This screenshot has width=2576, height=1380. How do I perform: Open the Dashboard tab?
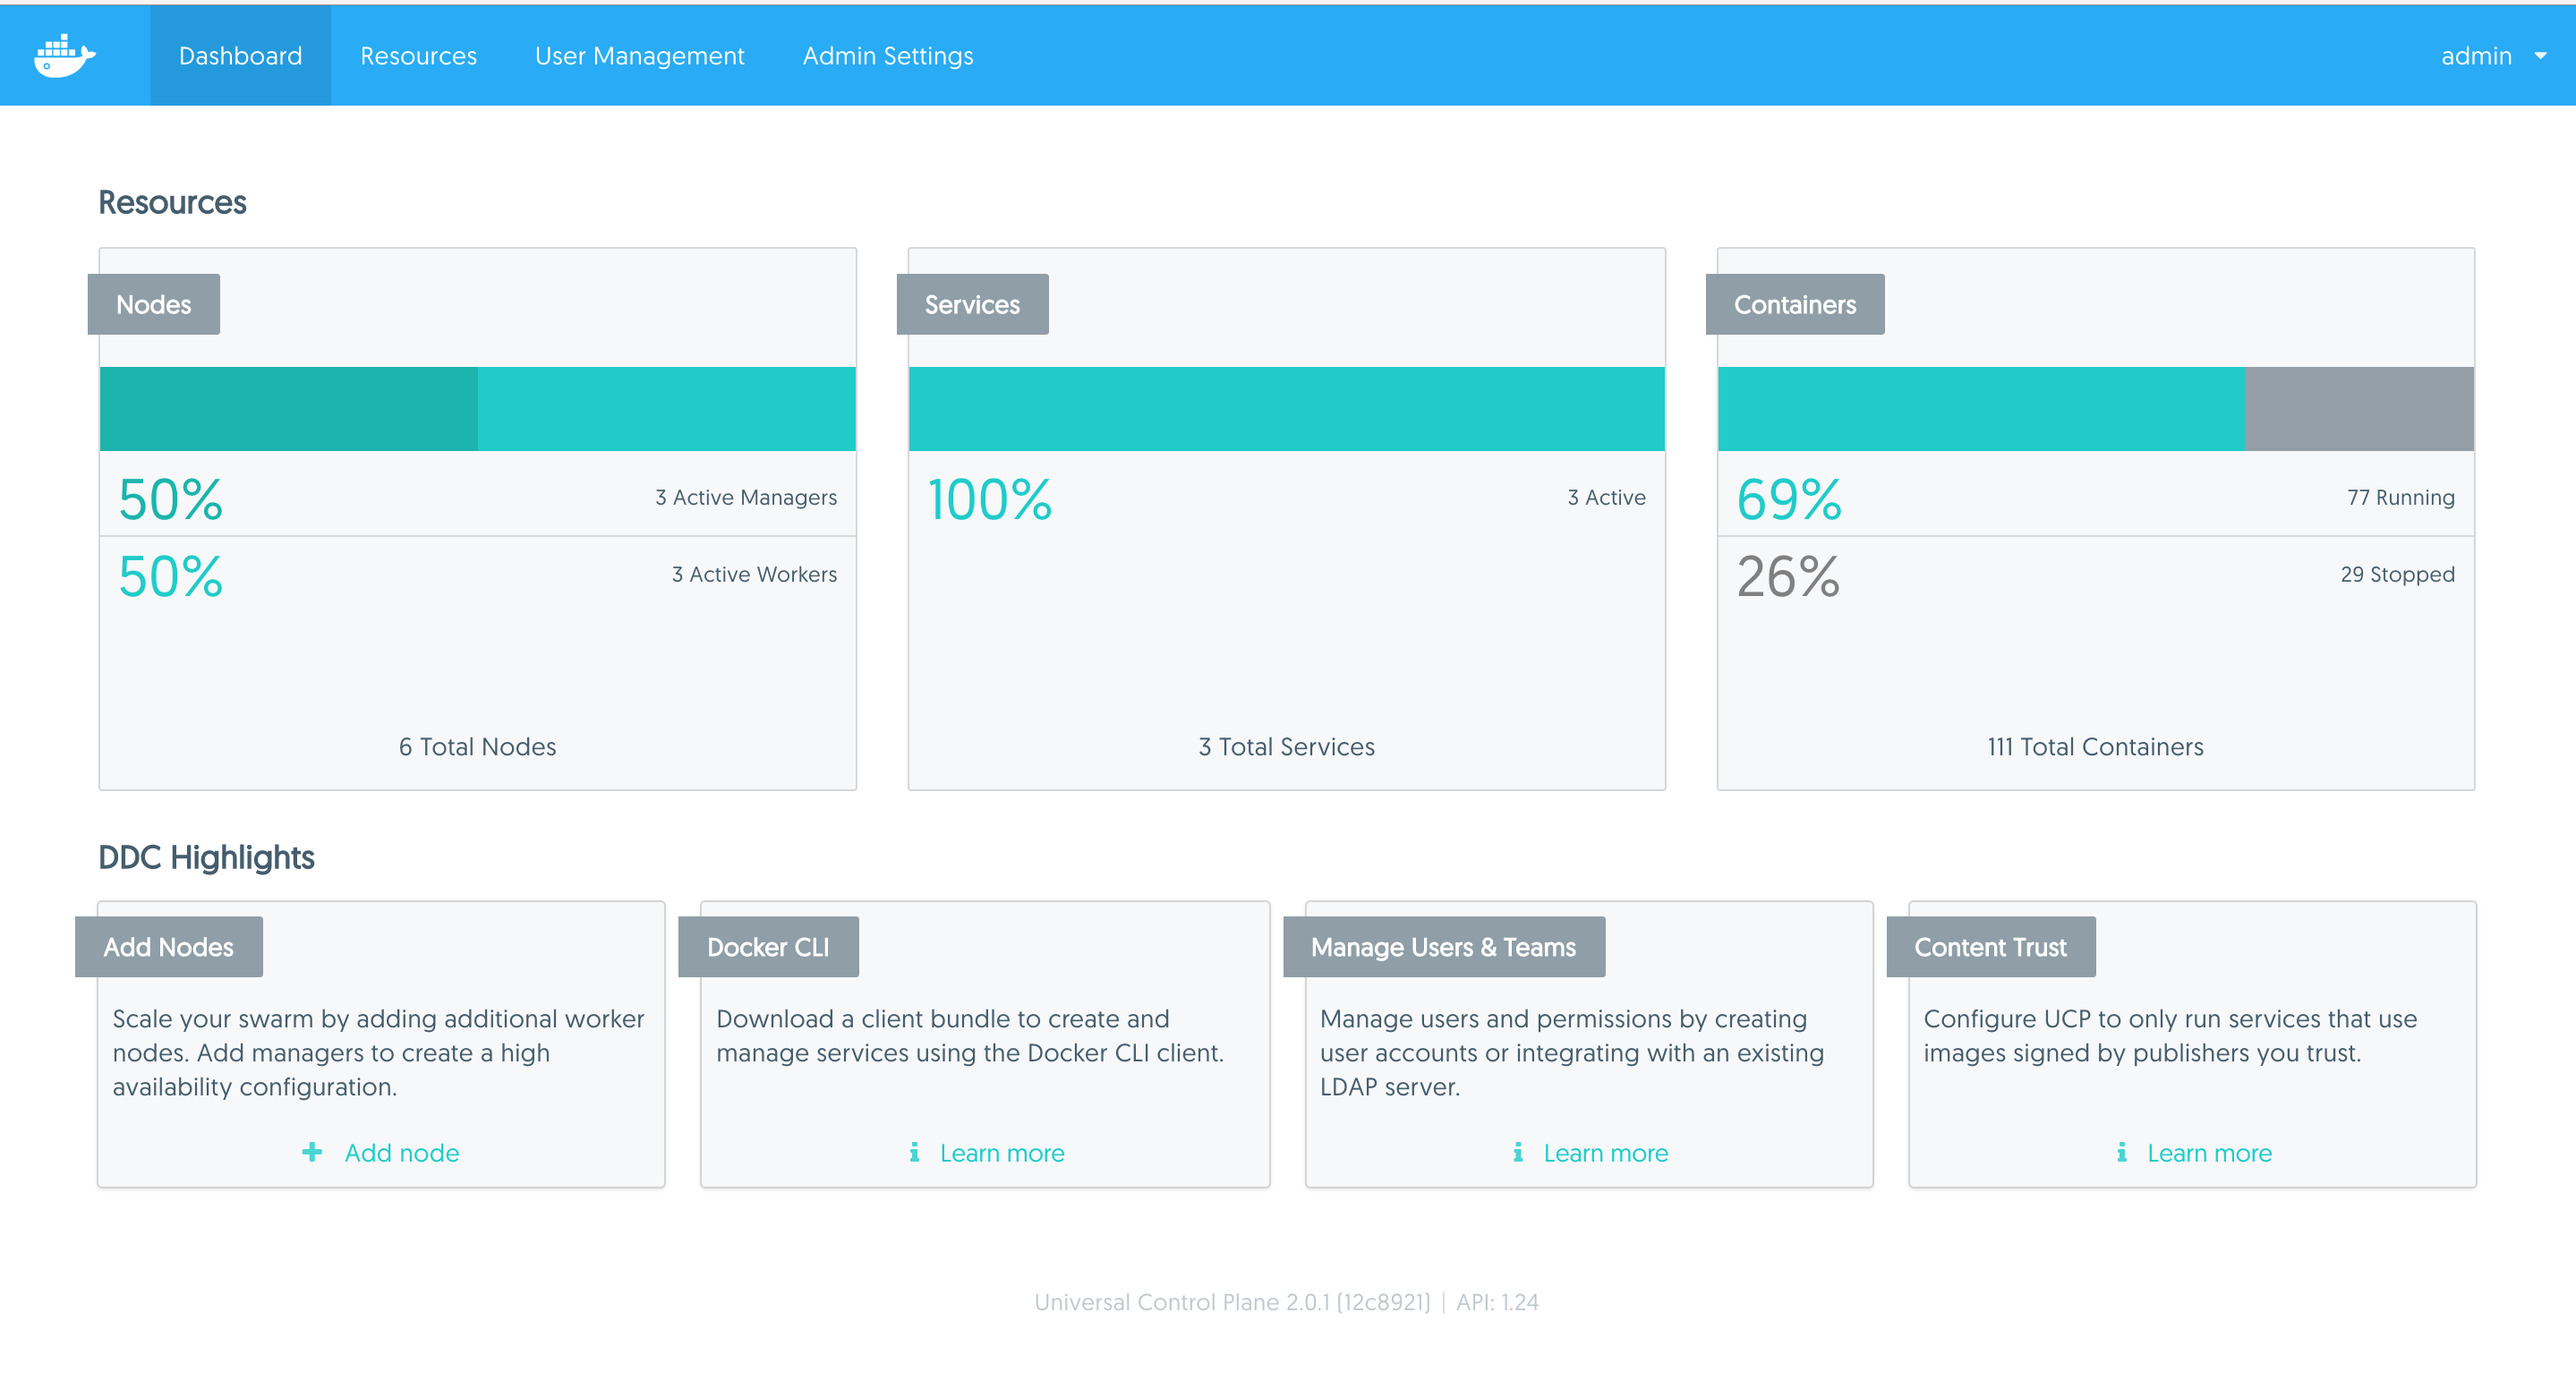pos(240,56)
